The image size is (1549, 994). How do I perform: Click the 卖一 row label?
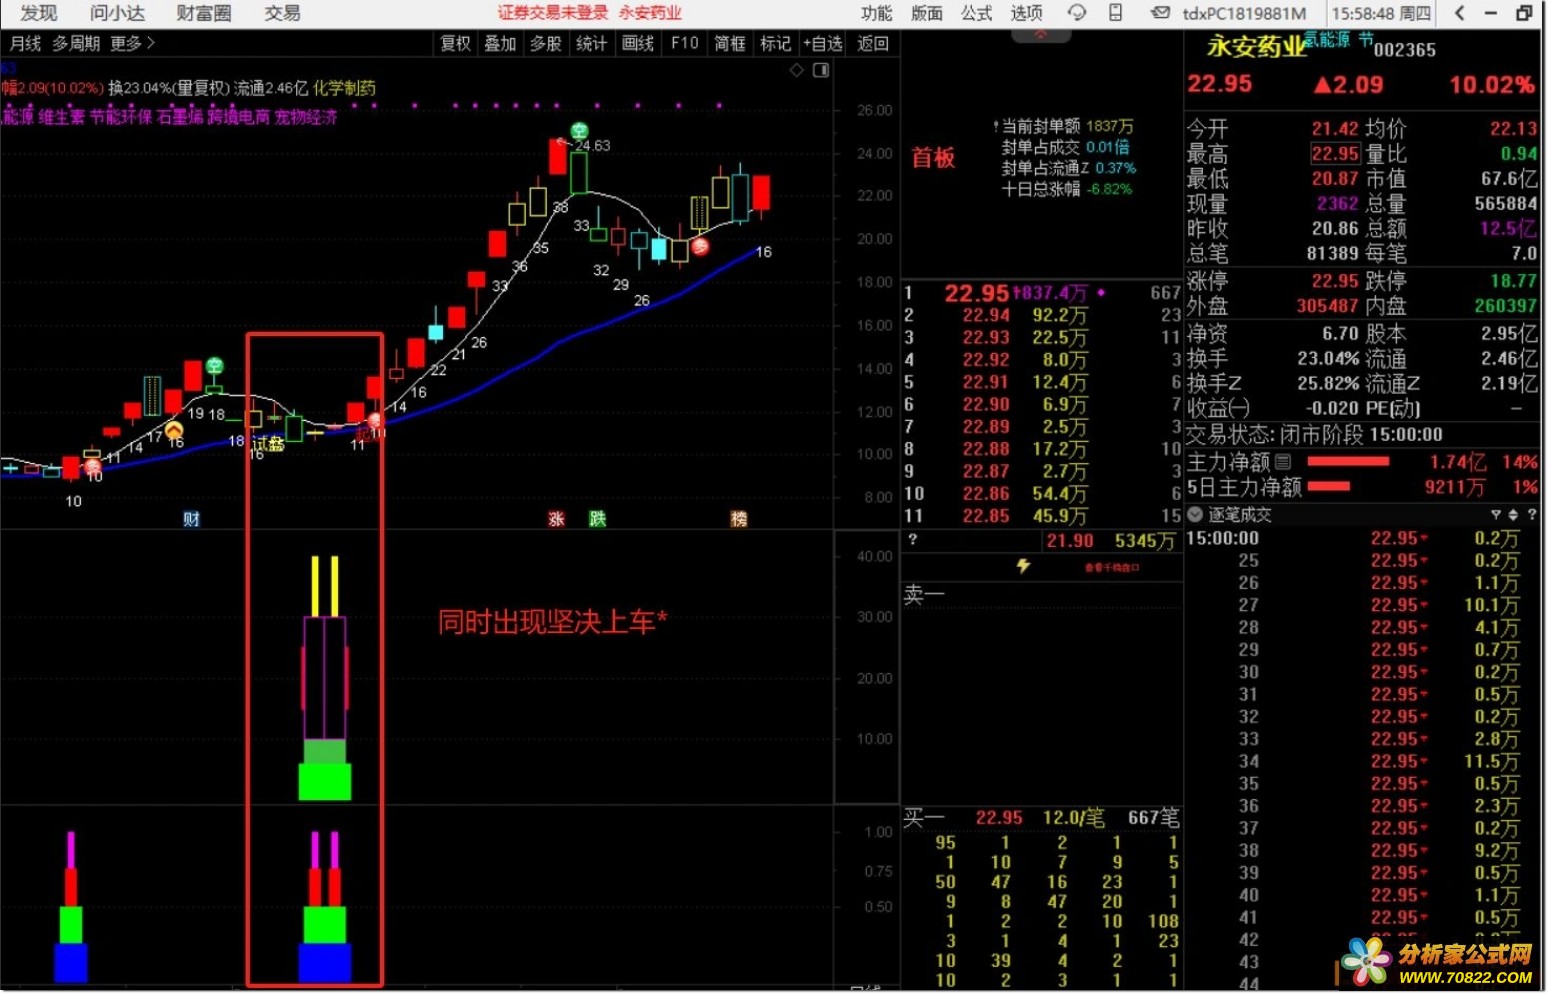click(922, 594)
